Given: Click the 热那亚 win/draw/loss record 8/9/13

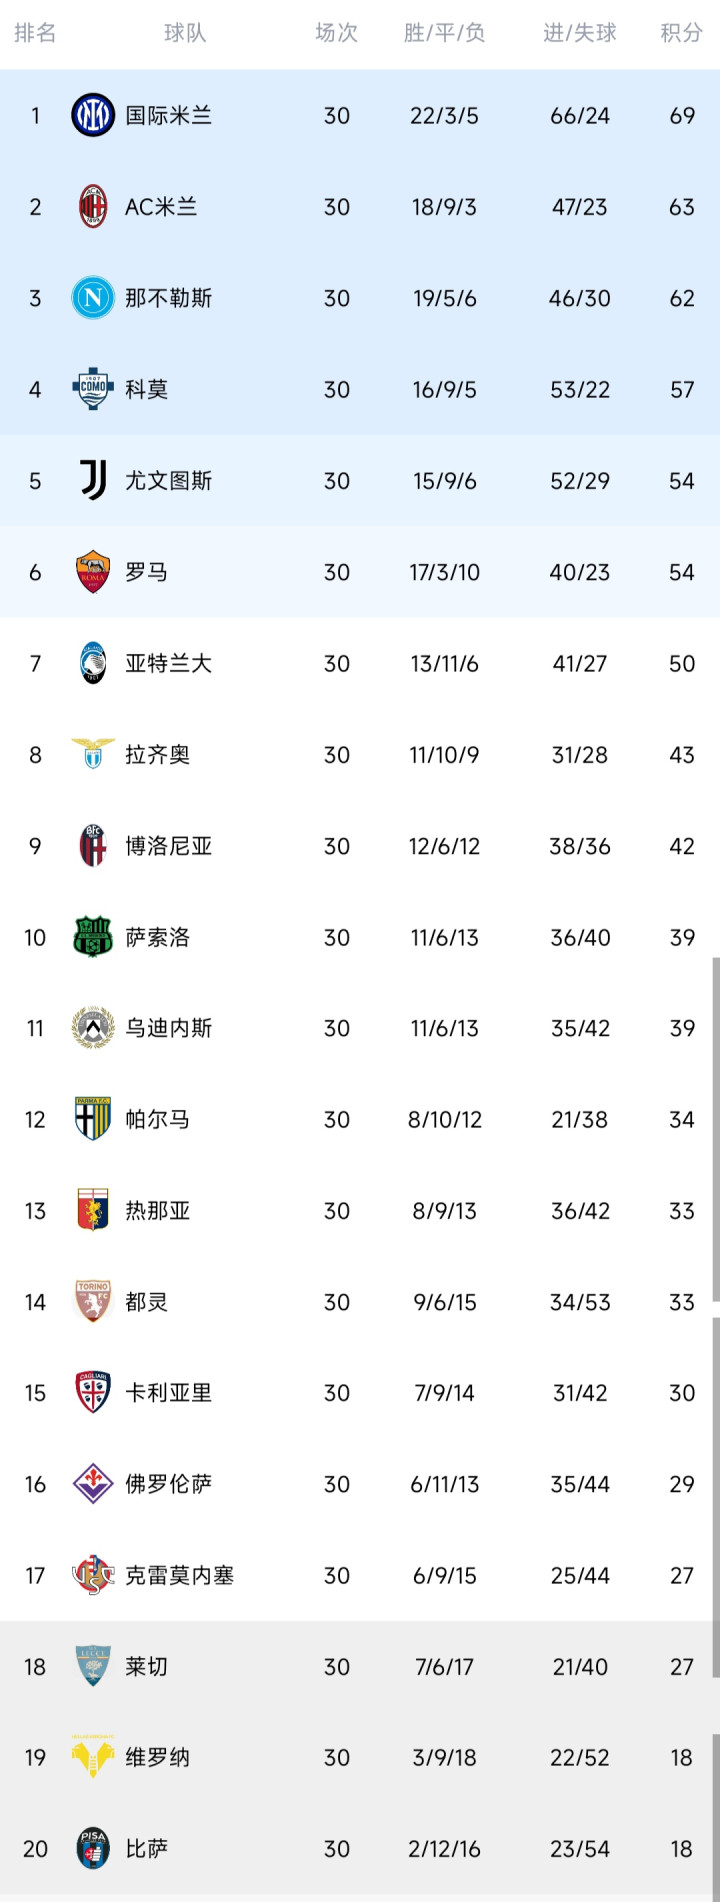Looking at the screenshot, I should click(x=444, y=1211).
